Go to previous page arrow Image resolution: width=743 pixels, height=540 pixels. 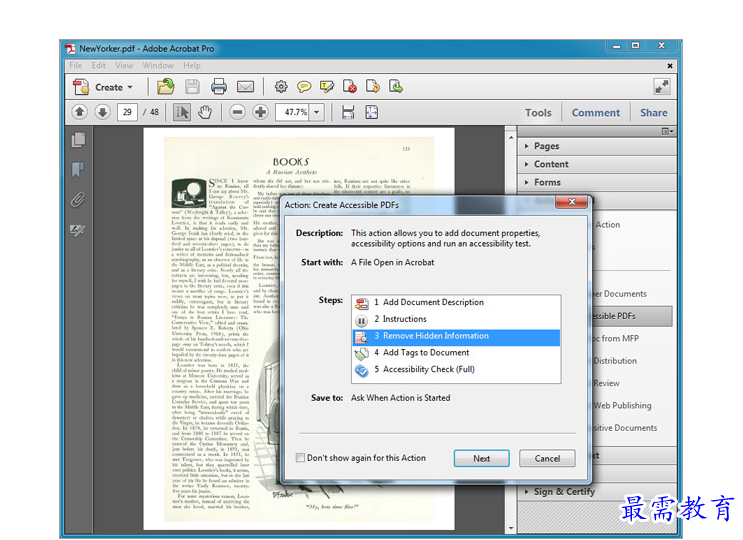pyautogui.click(x=80, y=112)
